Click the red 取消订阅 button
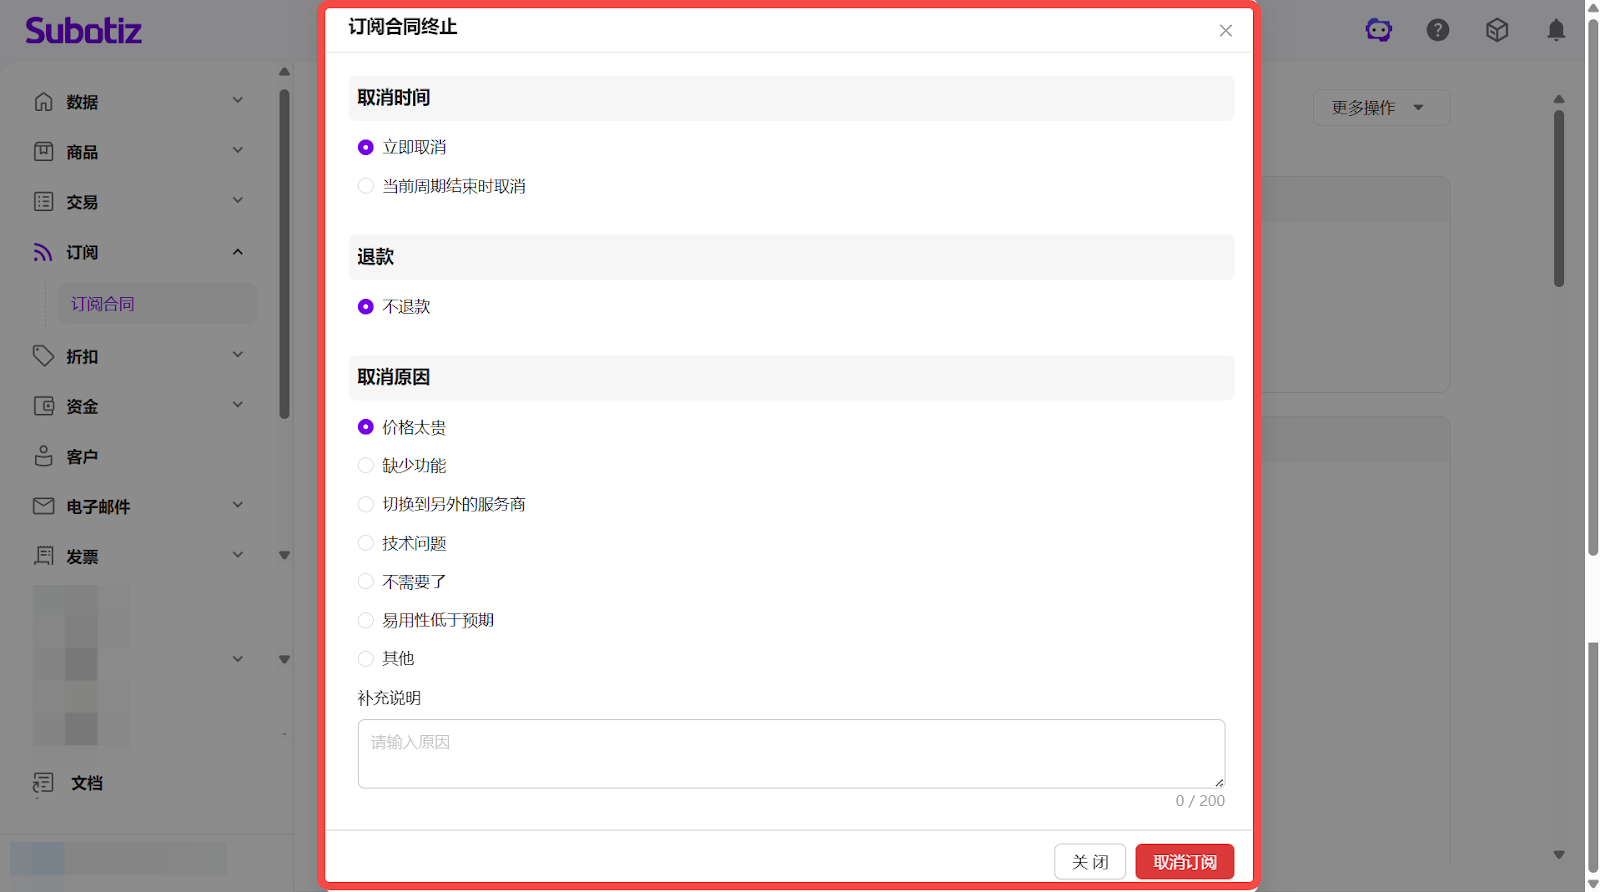Viewport: 1600px width, 892px height. click(x=1184, y=862)
